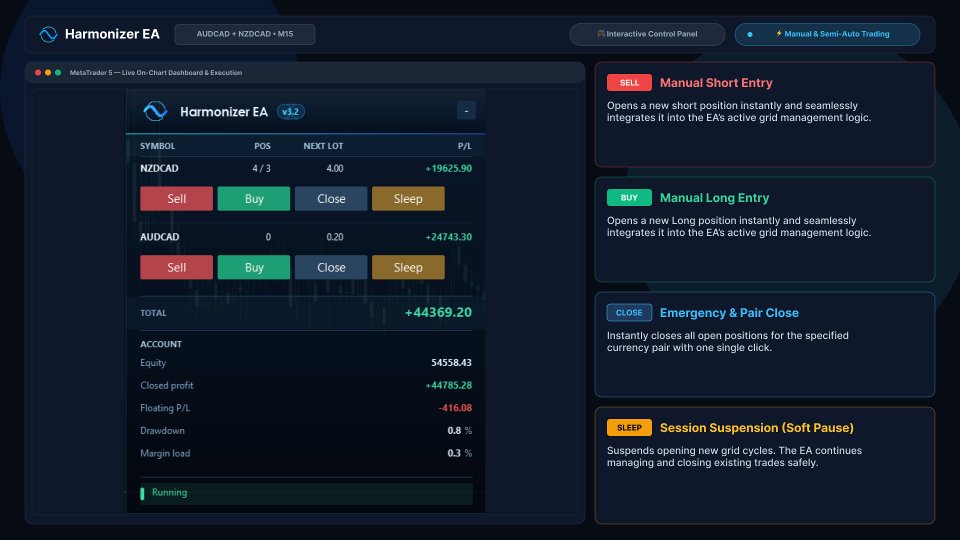
Task: Click the Emergency & Pair Close heading
Action: tap(729, 313)
